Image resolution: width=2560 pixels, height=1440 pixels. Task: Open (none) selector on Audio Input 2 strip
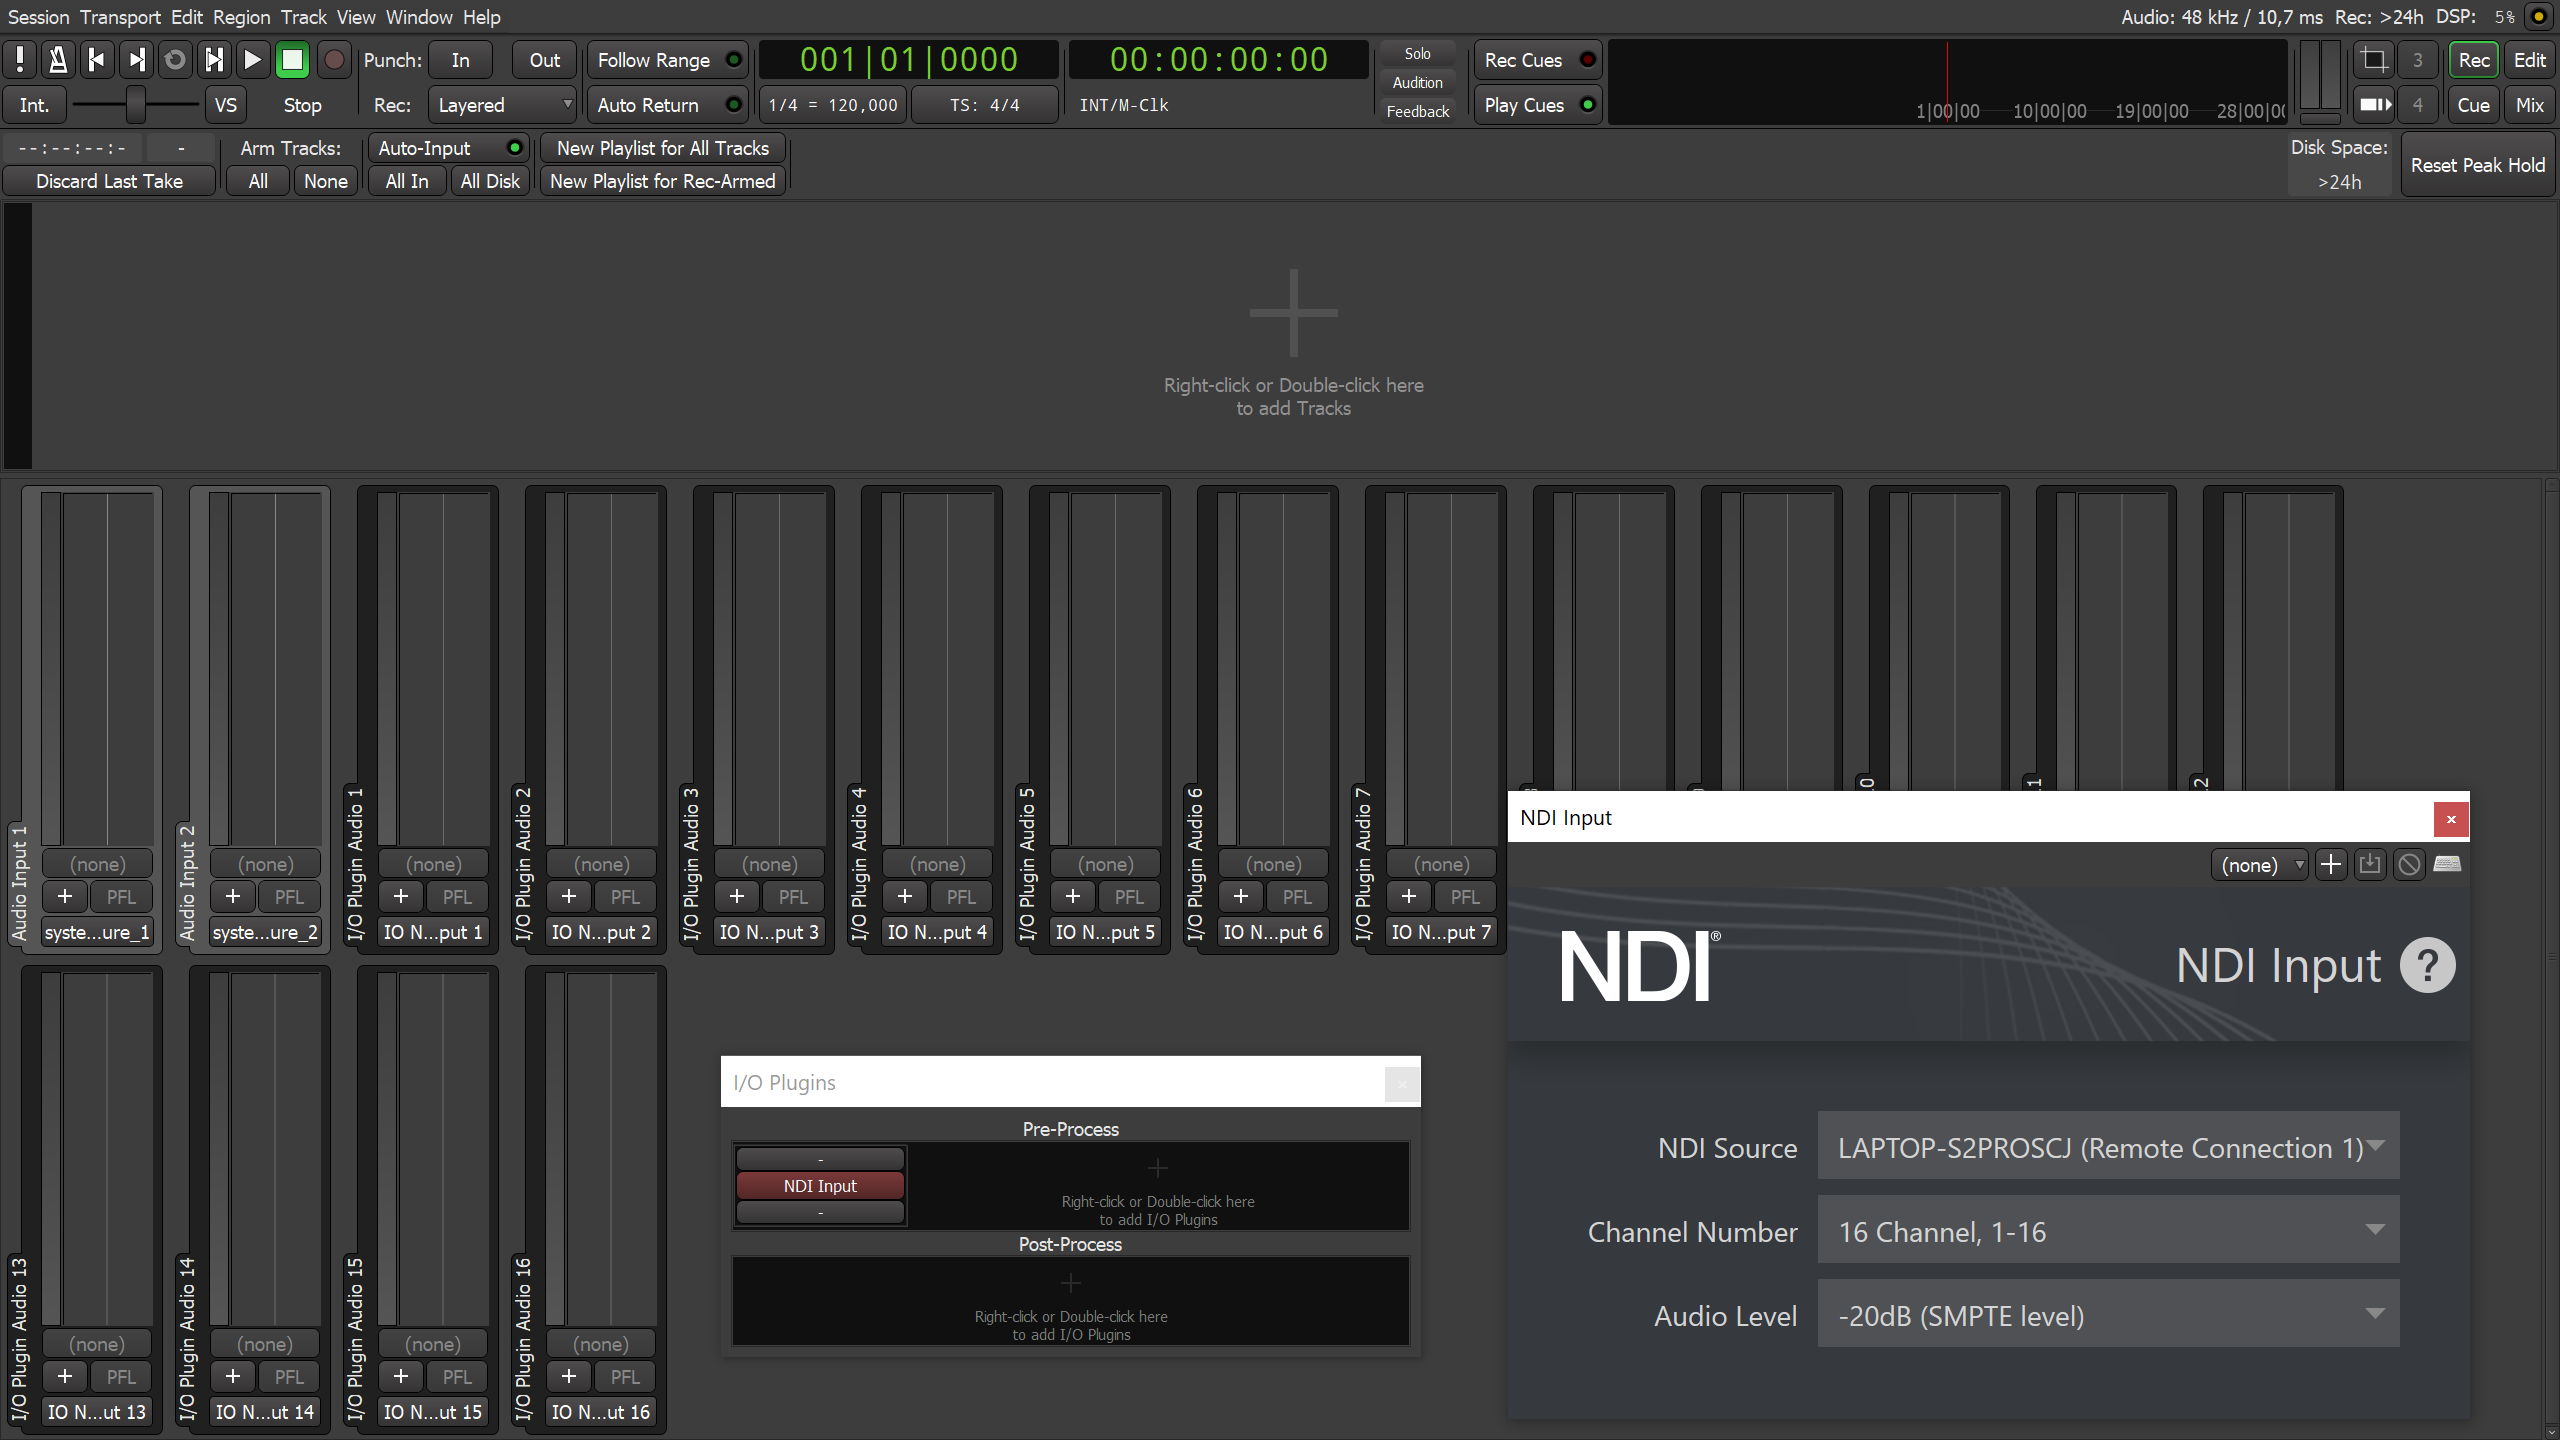tap(265, 864)
